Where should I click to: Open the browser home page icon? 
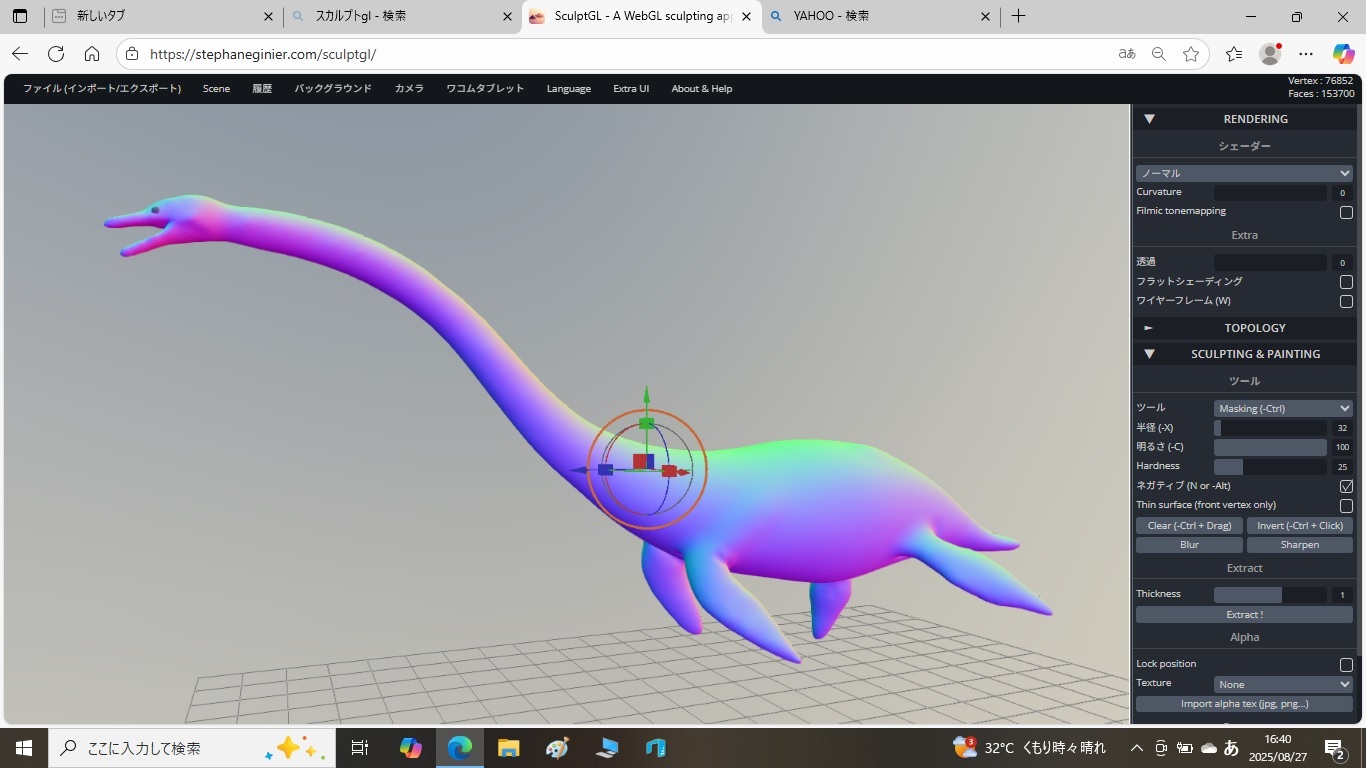tap(92, 54)
